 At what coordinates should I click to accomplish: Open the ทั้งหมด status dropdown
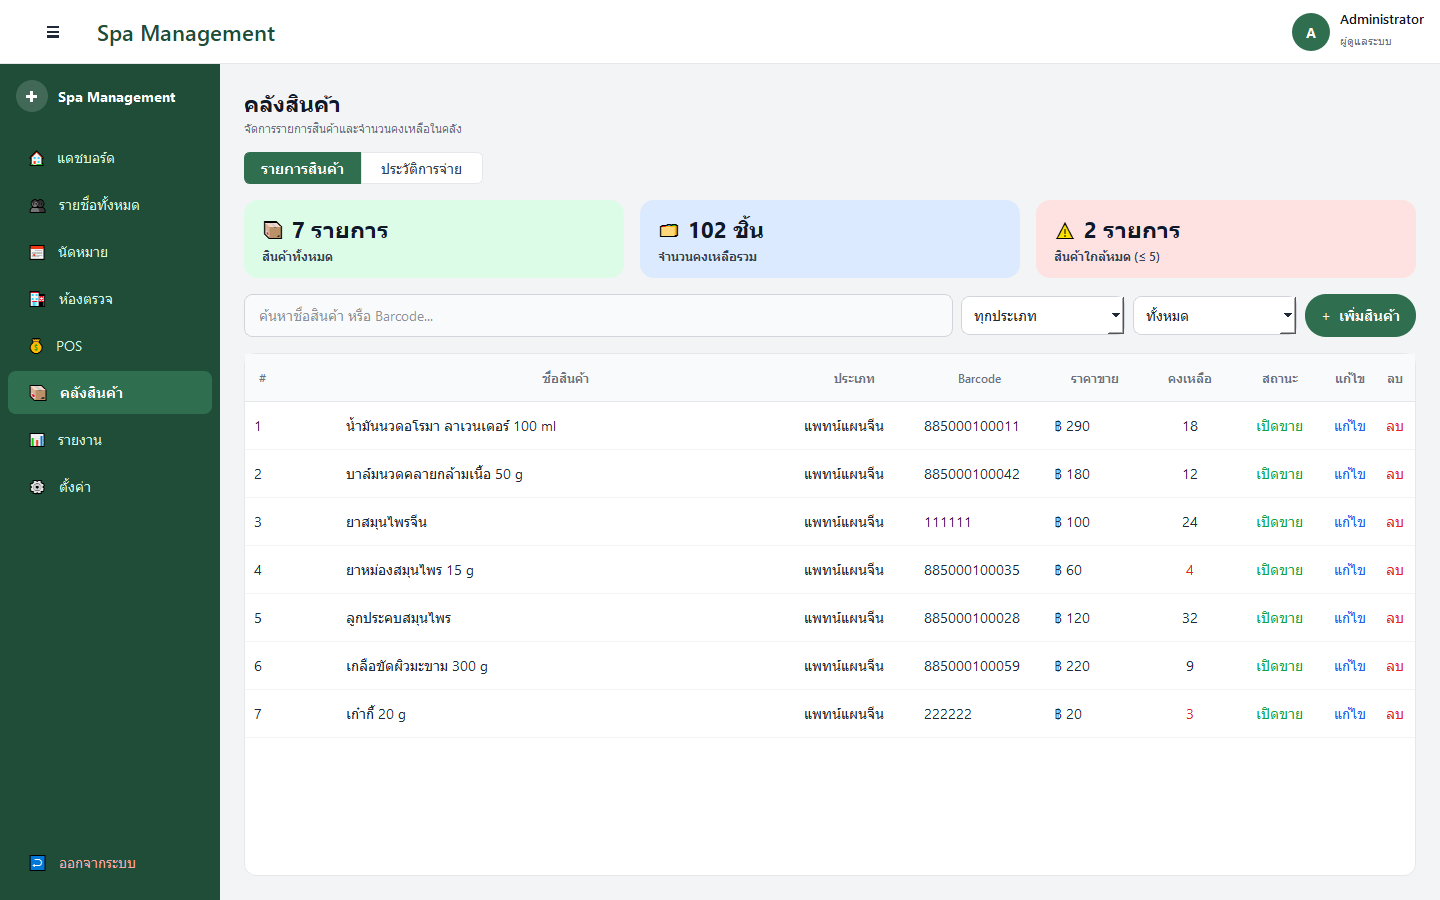[x=1215, y=315]
